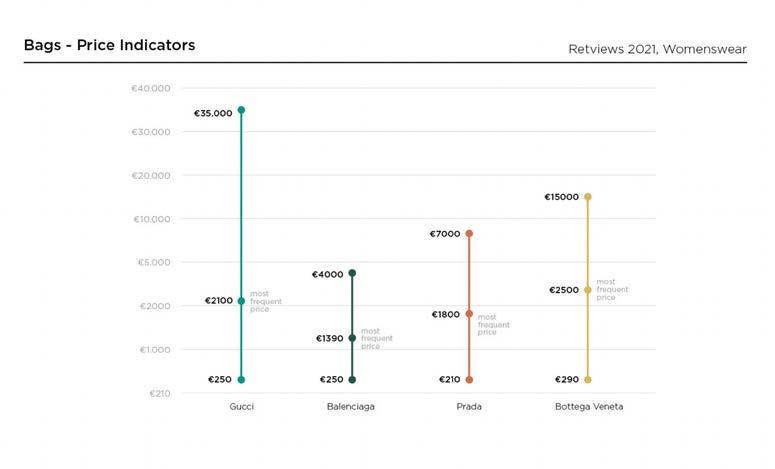Screen dimensions: 775x469
Task: Click the 'Retviews 2021, Womenswear' source text
Action: click(657, 48)
